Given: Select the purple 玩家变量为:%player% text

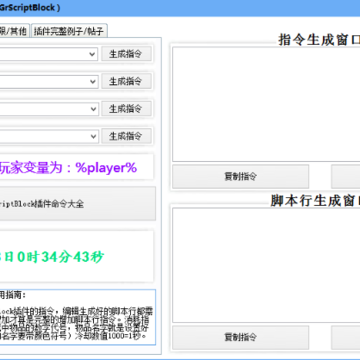Looking at the screenshot, I should [68, 167].
